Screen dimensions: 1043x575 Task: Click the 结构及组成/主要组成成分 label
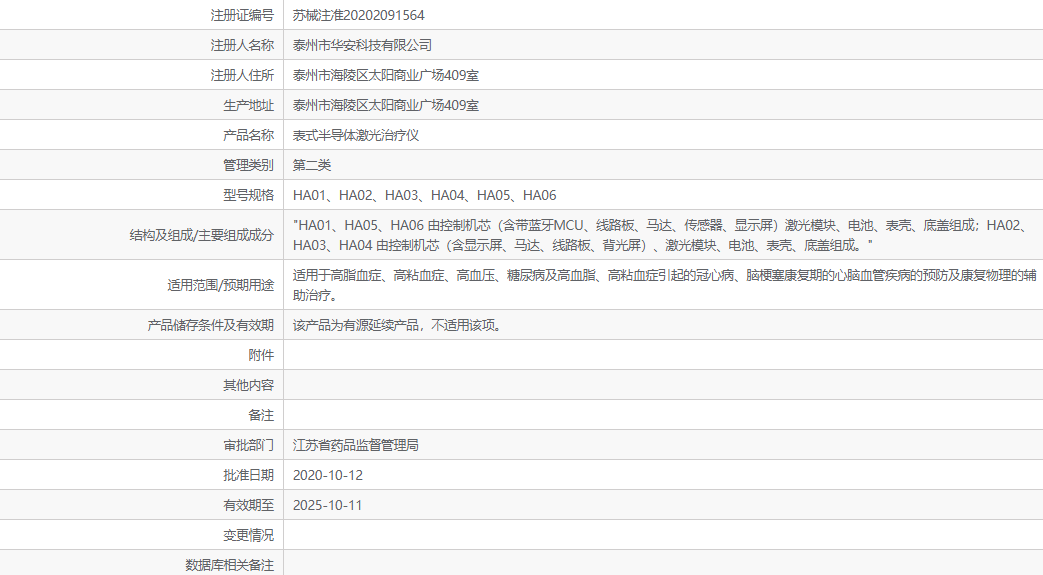tap(201, 235)
